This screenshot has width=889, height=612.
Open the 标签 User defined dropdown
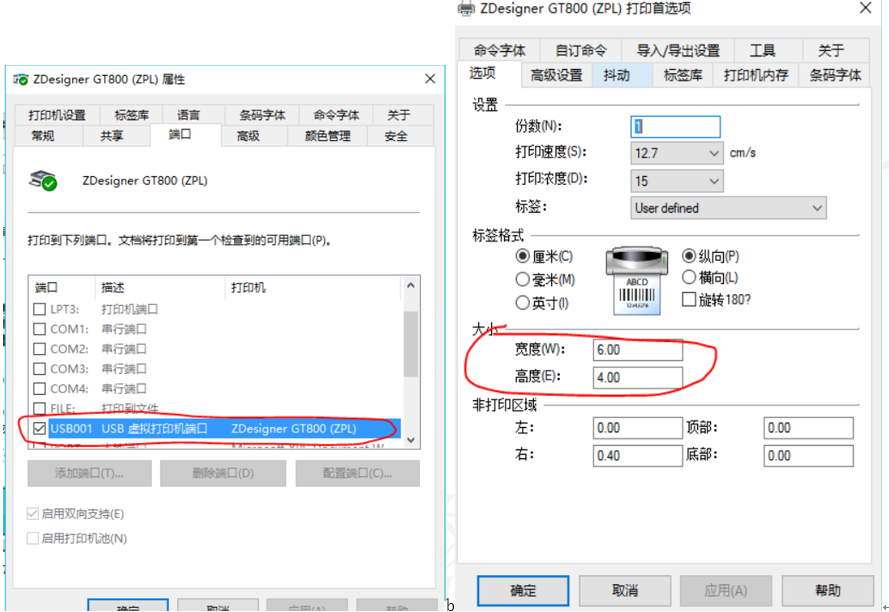point(728,208)
